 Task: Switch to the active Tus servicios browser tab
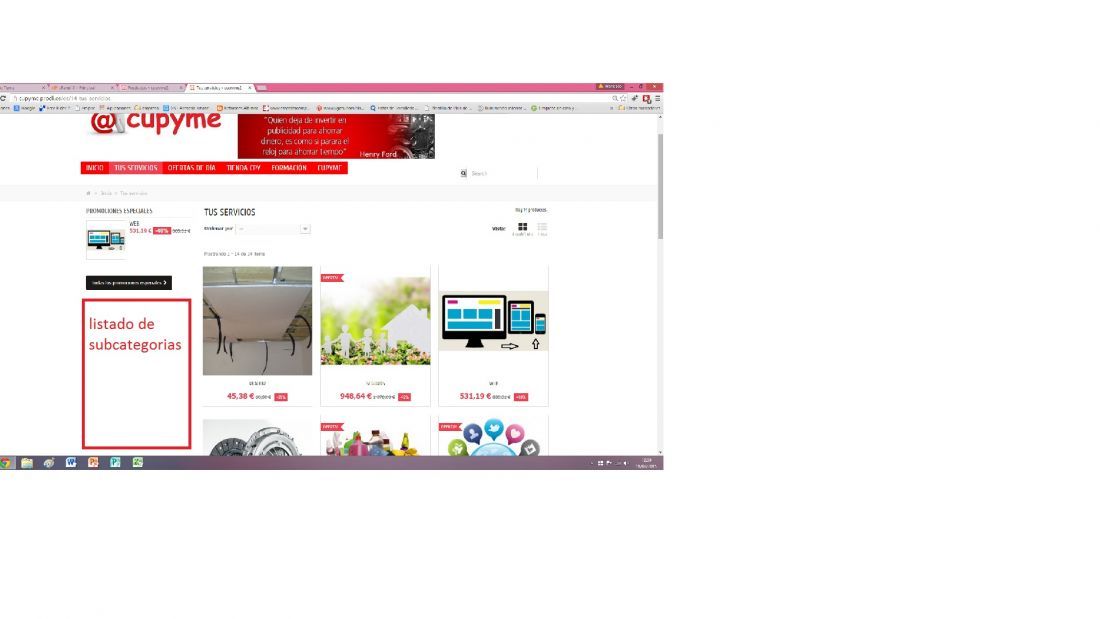pos(220,88)
